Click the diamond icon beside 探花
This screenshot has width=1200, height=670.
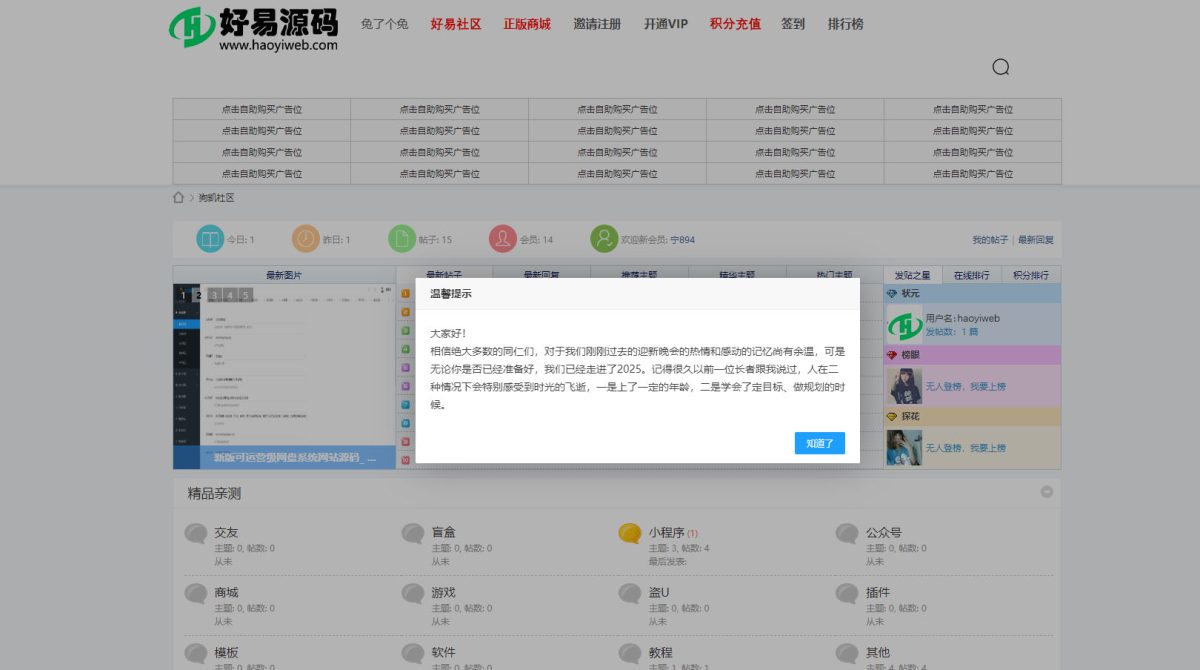(892, 416)
